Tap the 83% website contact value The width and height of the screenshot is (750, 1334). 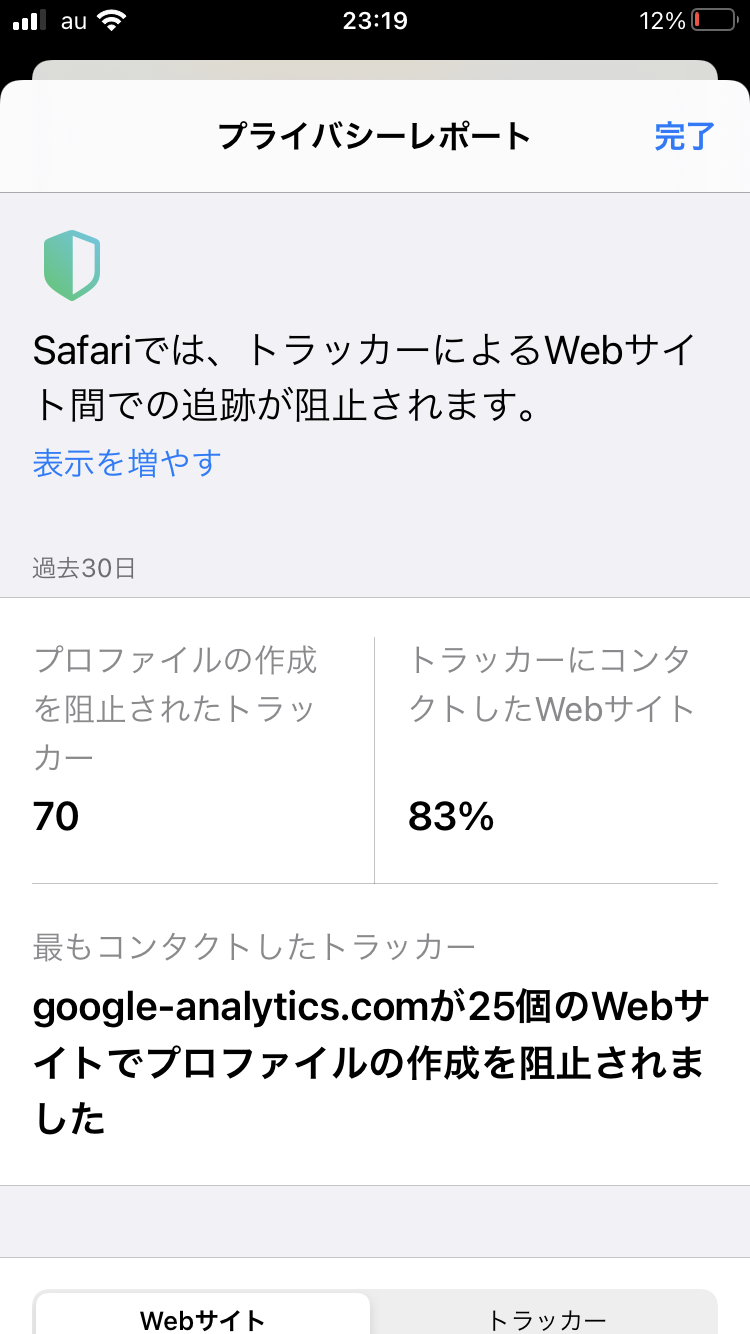[451, 817]
